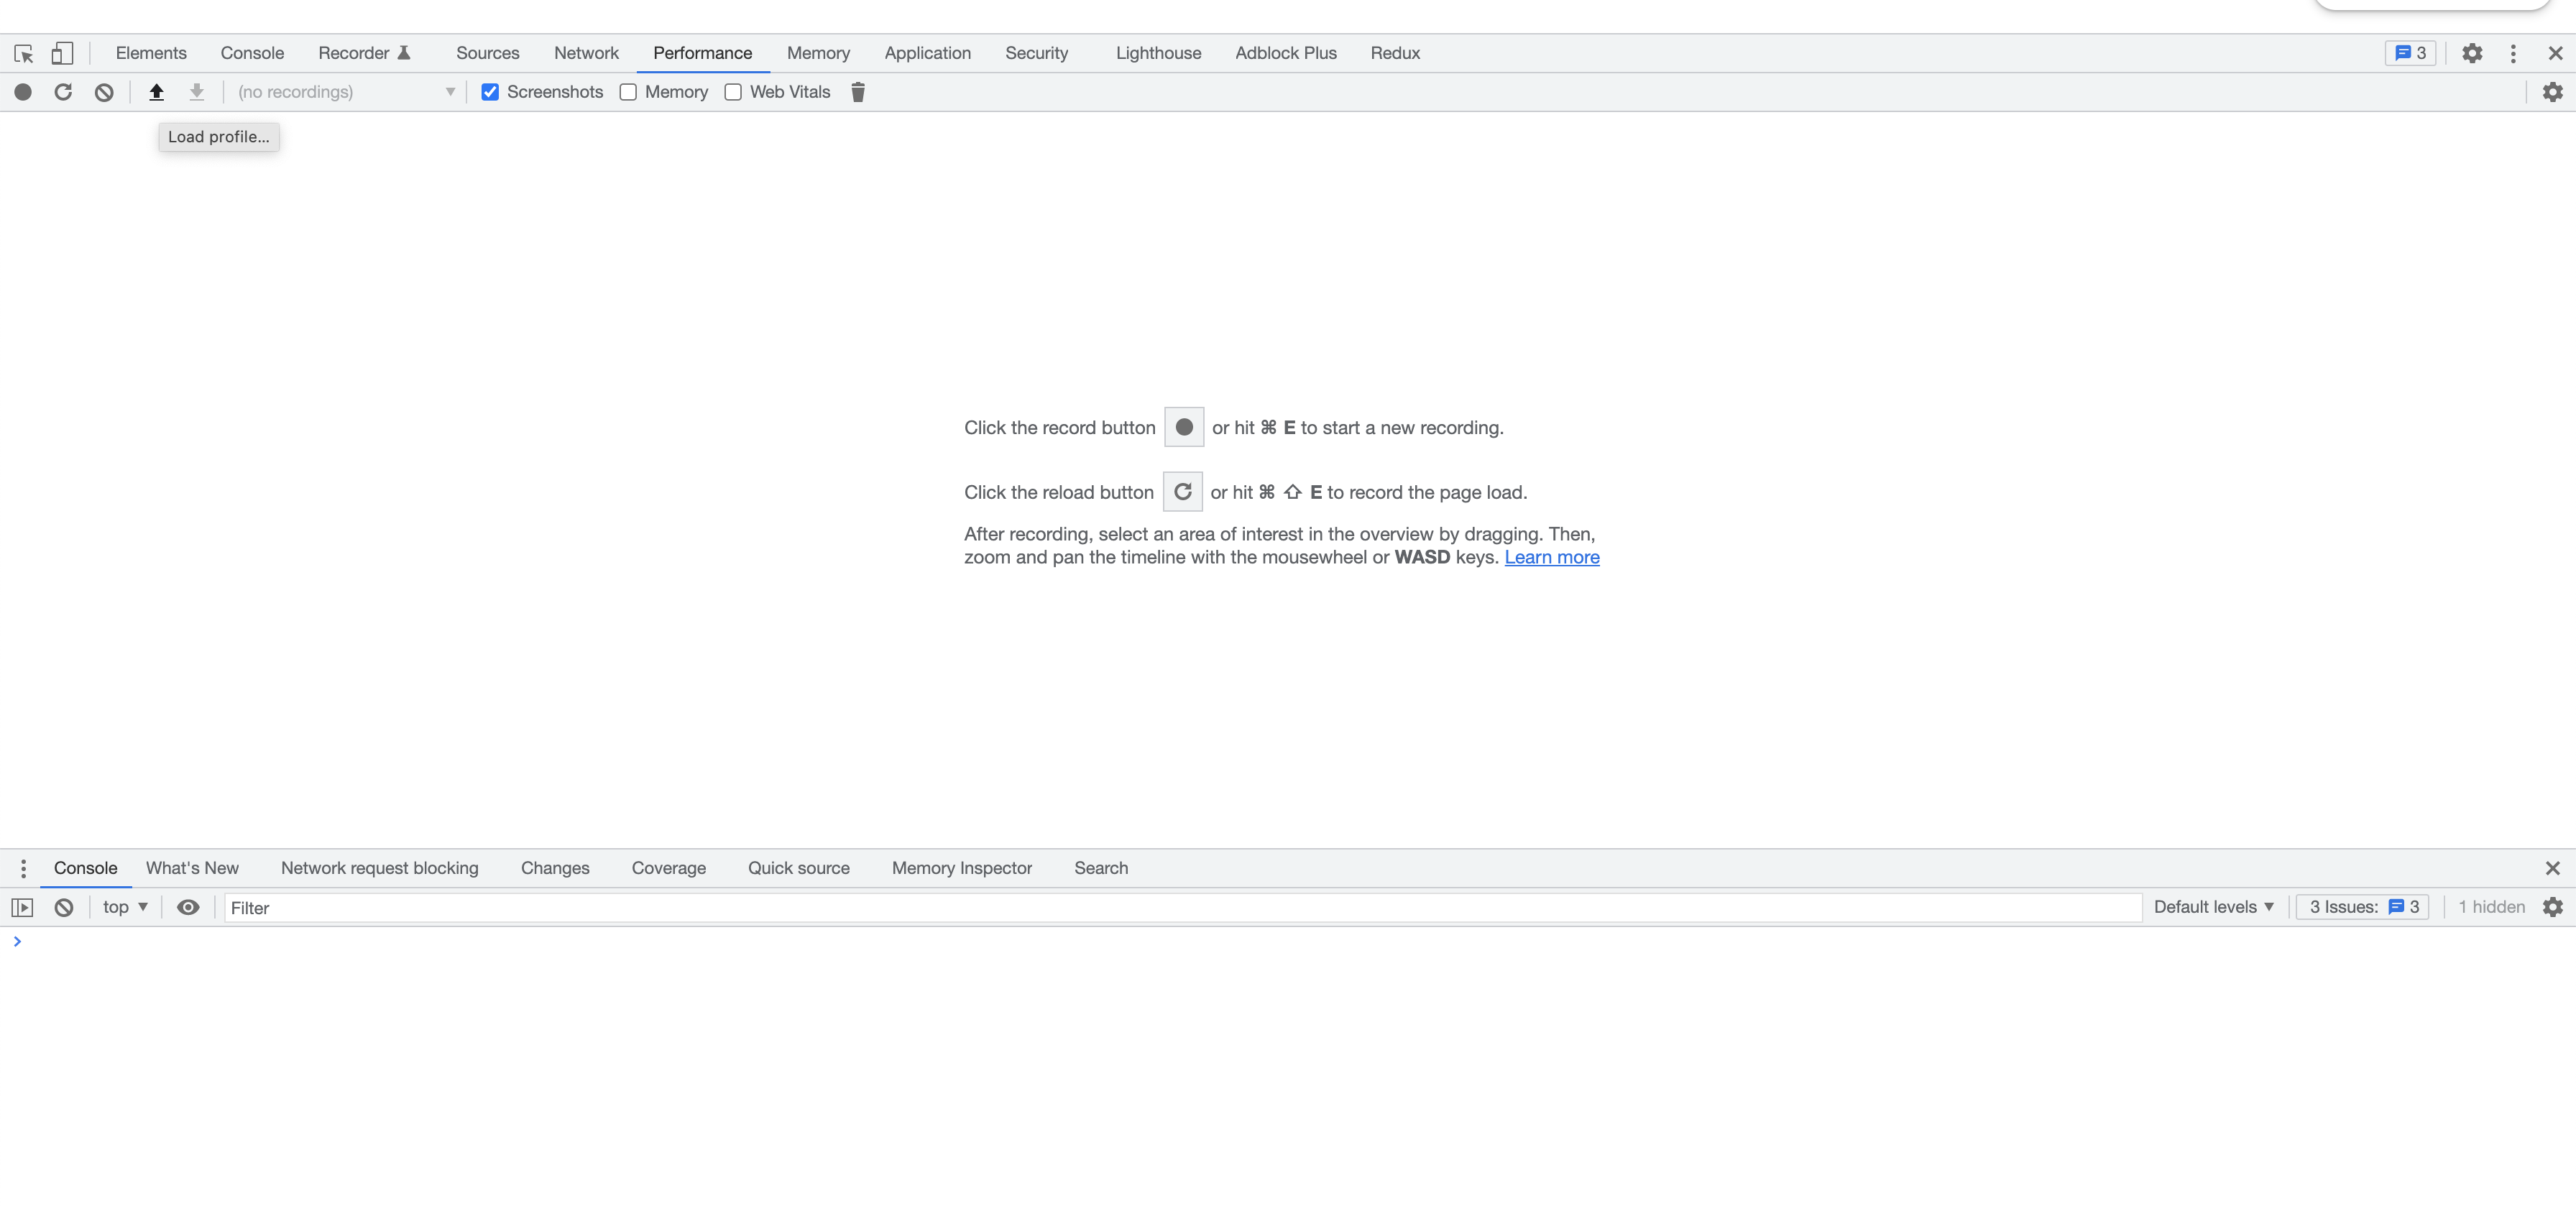Enable the Memory checkbox
The image size is (2576, 1206).
click(628, 92)
